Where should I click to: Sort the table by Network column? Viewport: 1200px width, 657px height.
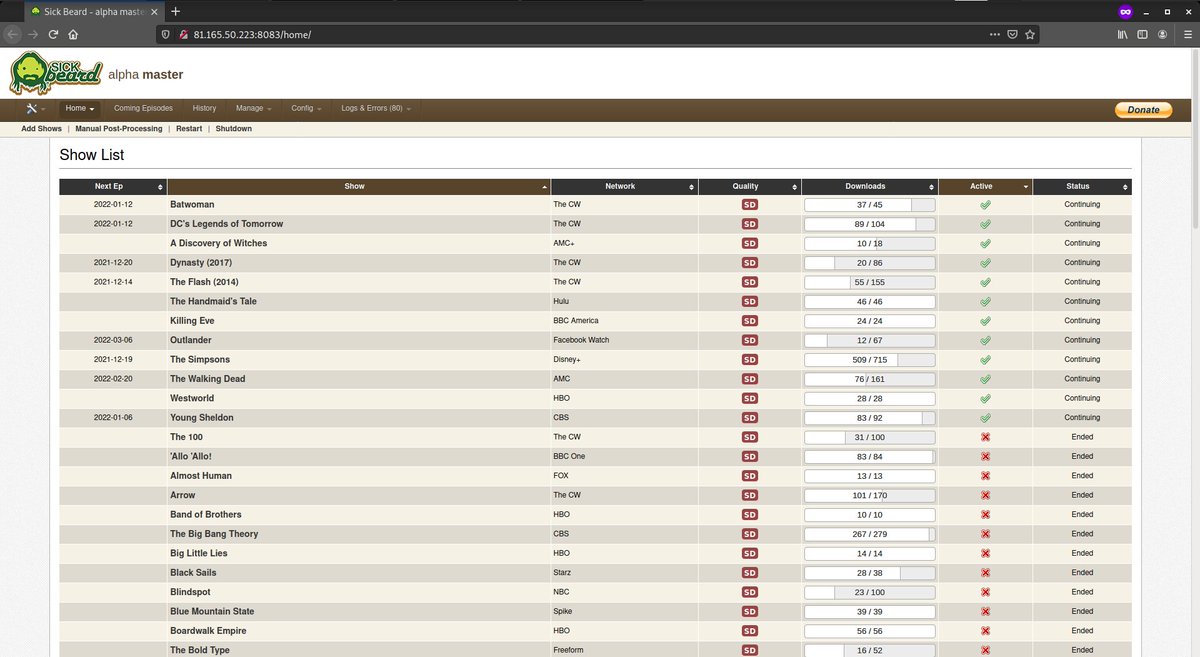tap(624, 186)
